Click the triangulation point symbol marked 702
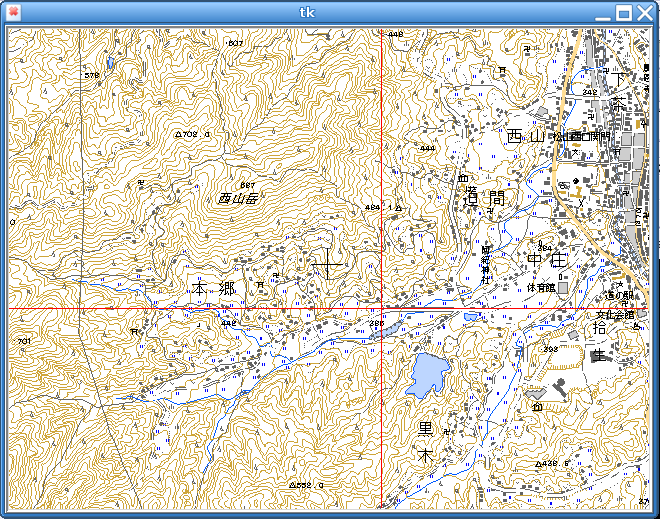Screen dimensions: 660x519 179,134
